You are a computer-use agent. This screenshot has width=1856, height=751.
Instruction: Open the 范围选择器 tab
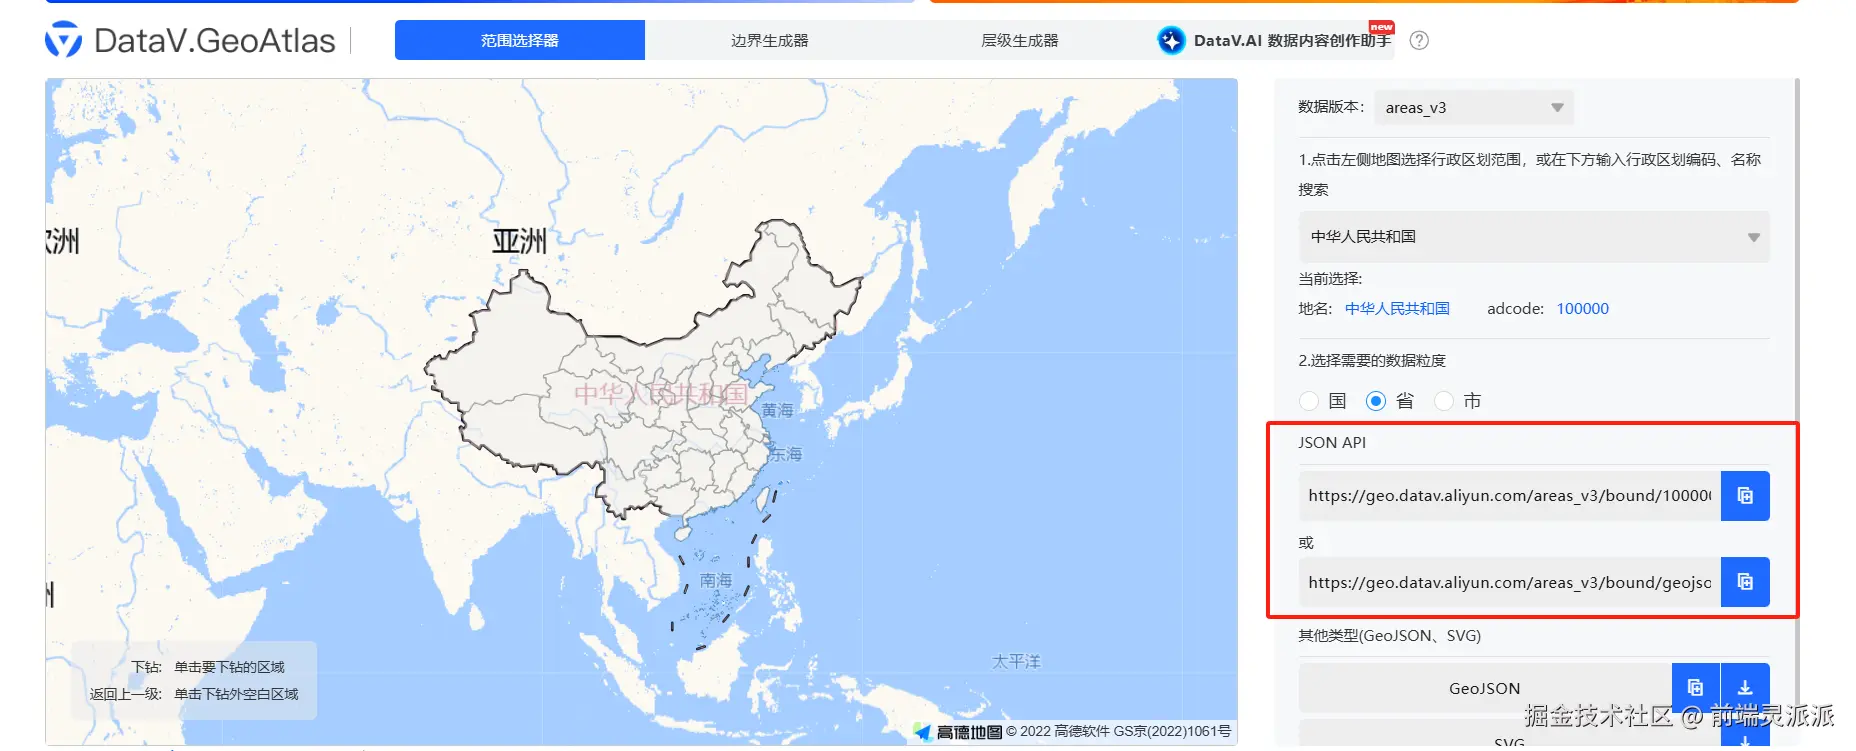520,40
